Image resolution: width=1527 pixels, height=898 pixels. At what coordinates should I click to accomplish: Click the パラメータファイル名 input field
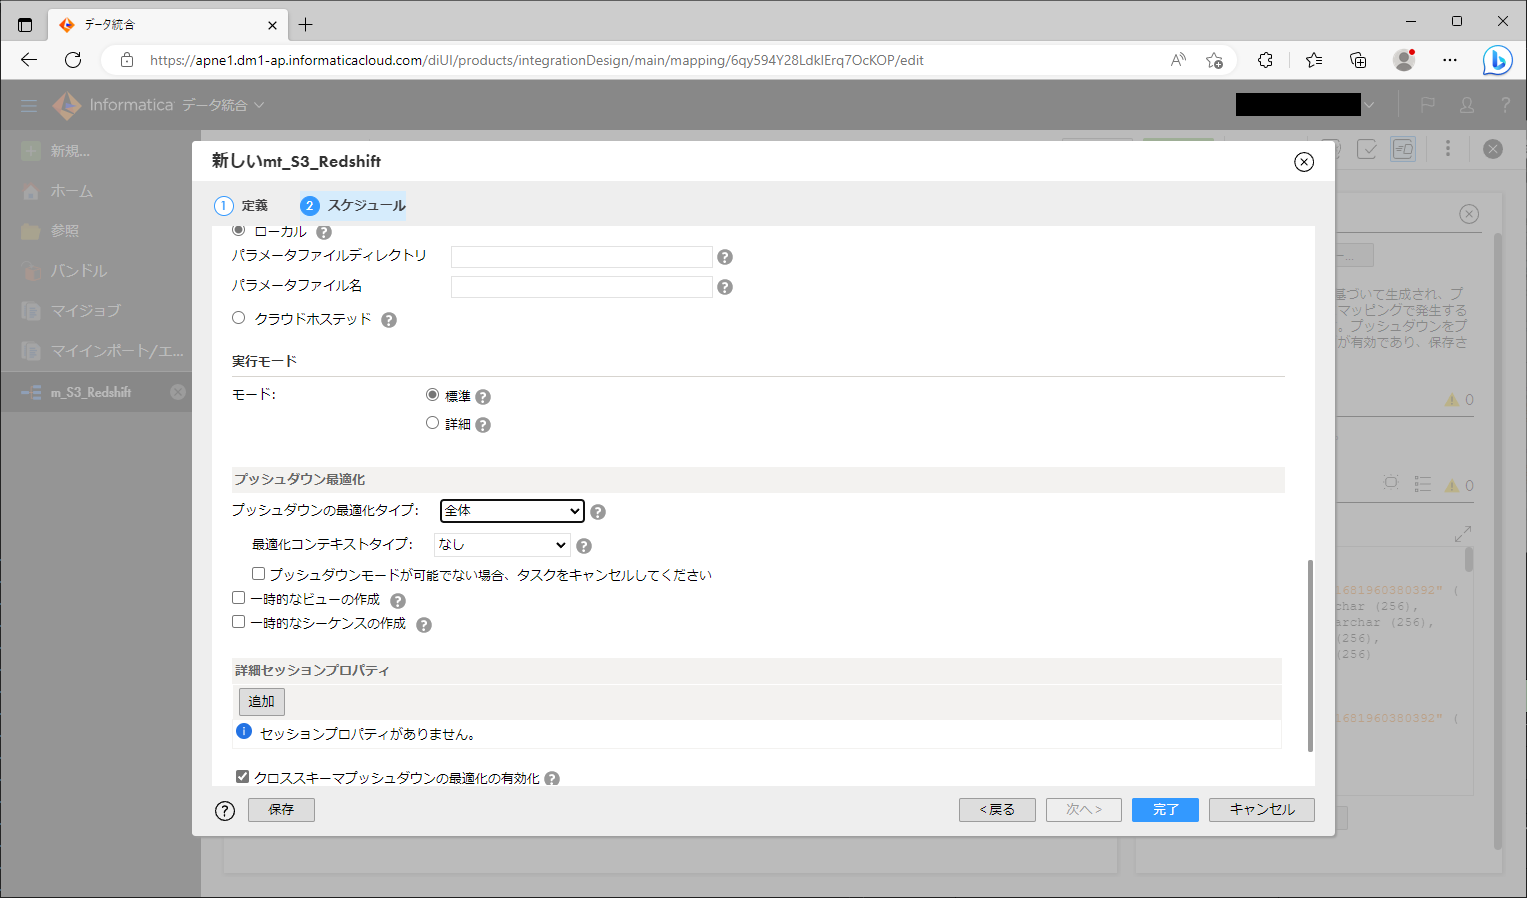(581, 287)
